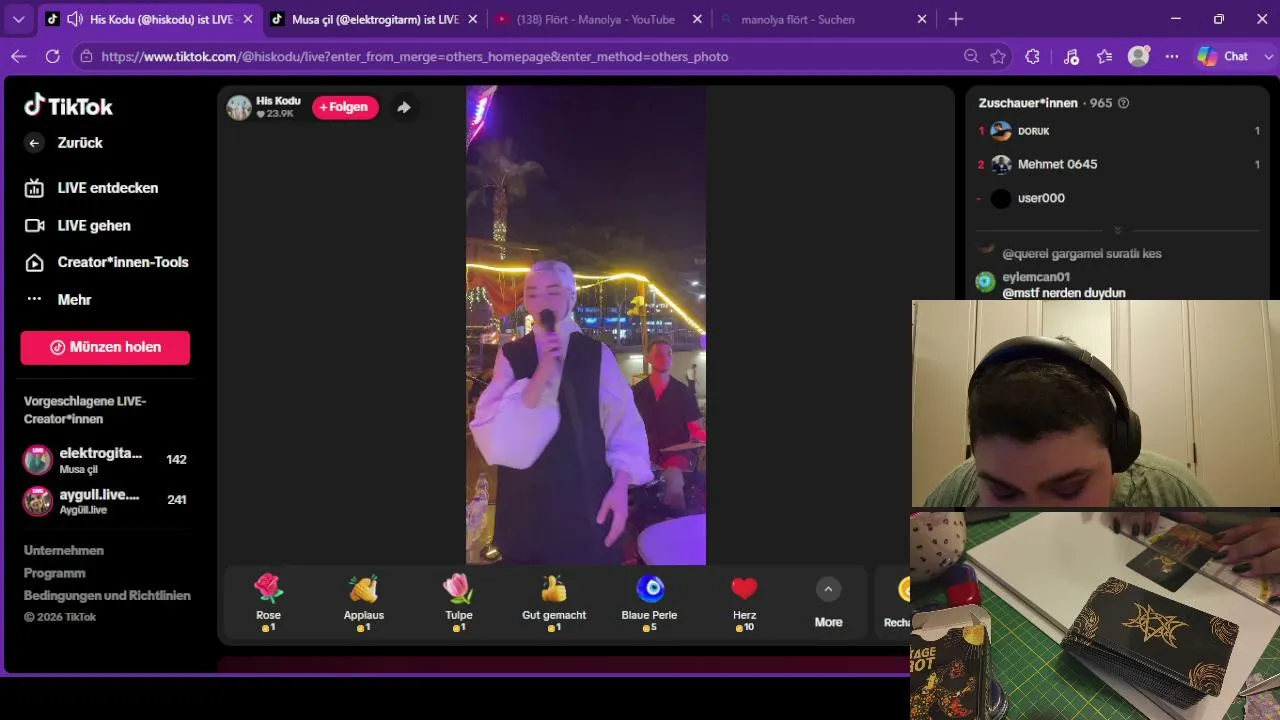Image resolution: width=1280 pixels, height=720 pixels.
Task: Open the Unternehmen footer link
Action: coord(64,551)
